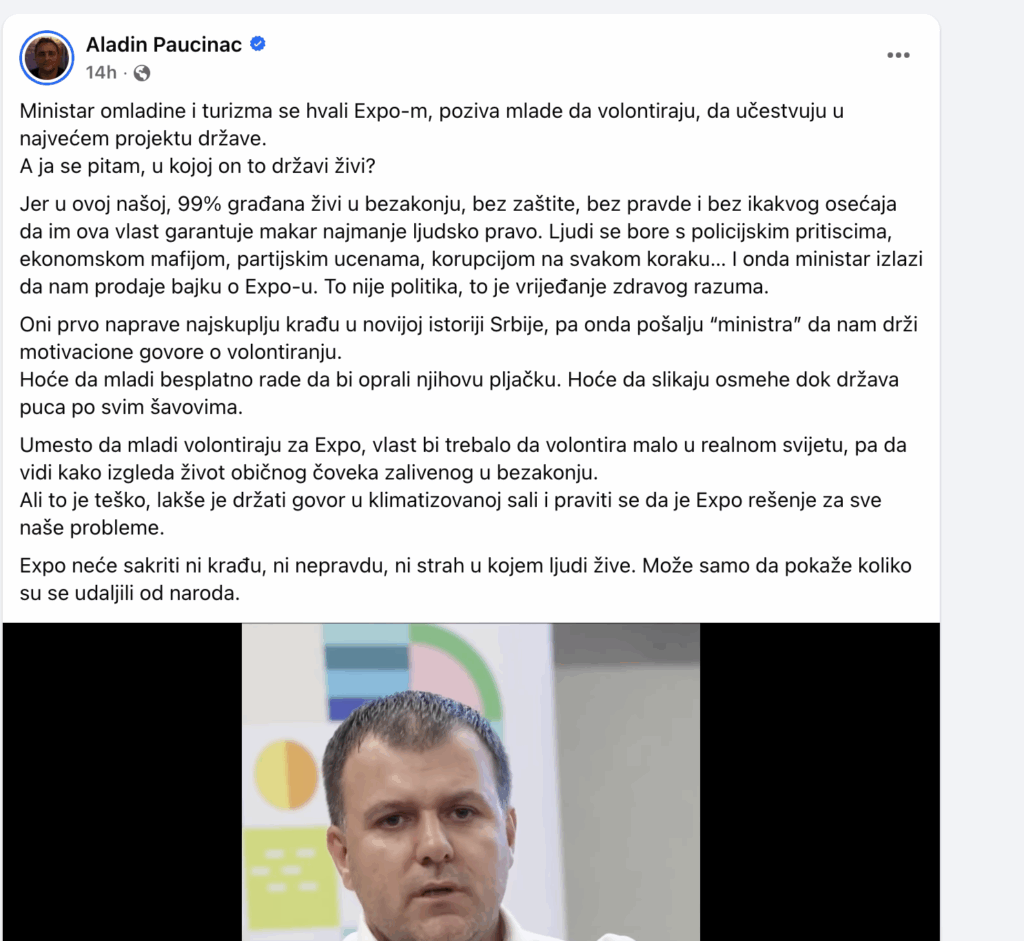Click the blue verified badge checkmark

(x=258, y=44)
